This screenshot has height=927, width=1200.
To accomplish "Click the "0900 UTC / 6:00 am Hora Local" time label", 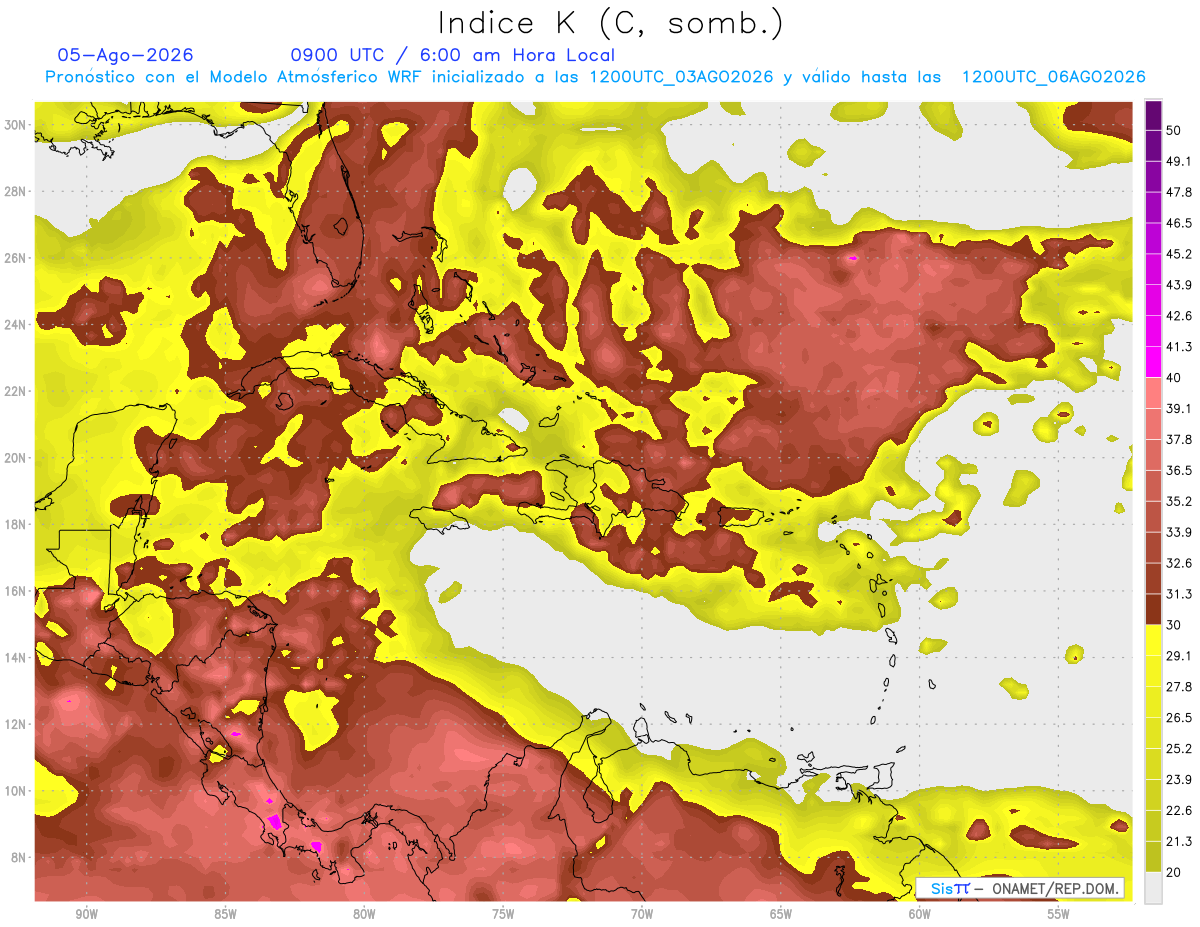I will [x=452, y=55].
